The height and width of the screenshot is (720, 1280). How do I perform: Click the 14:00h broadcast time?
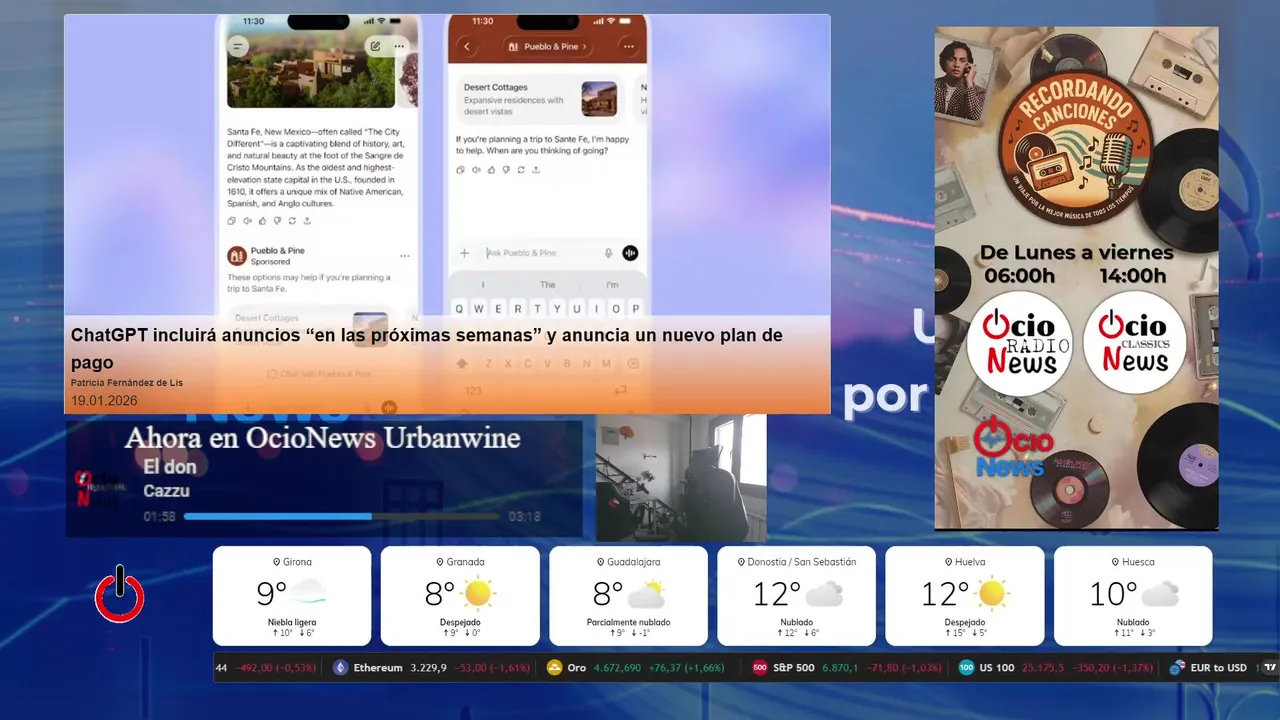tap(1131, 276)
